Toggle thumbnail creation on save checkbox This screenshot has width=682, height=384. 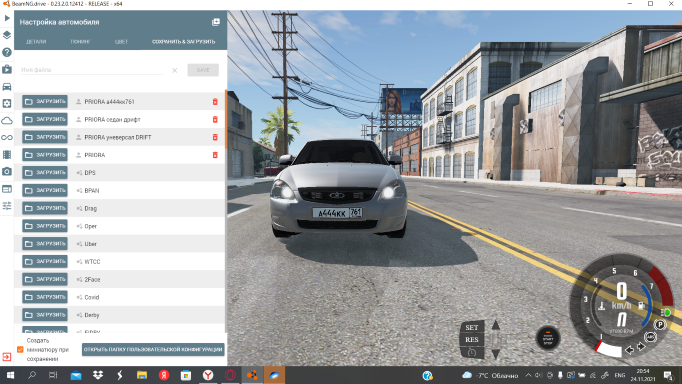20,349
